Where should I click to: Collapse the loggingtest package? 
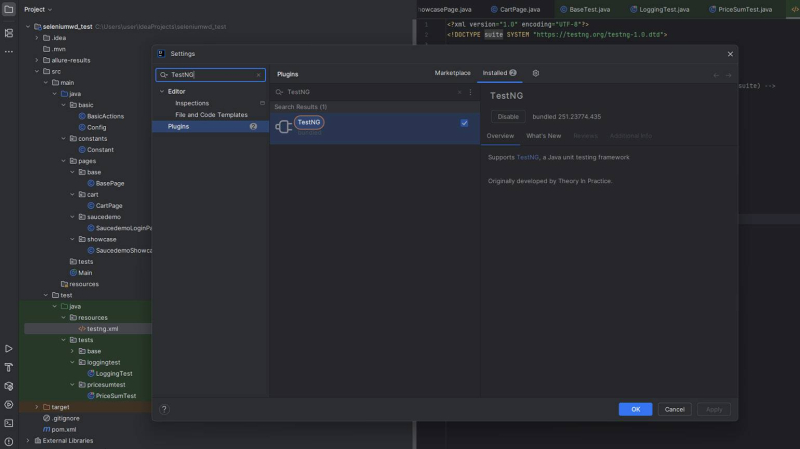click(x=72, y=362)
